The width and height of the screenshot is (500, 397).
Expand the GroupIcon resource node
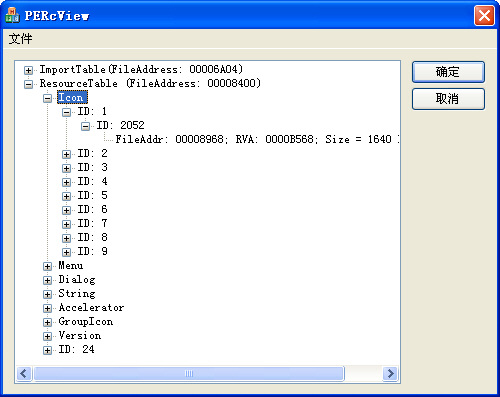coord(48,322)
